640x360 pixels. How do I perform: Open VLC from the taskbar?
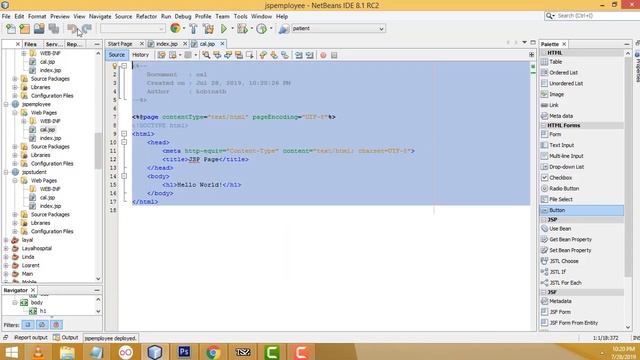pyautogui.click(x=38, y=352)
